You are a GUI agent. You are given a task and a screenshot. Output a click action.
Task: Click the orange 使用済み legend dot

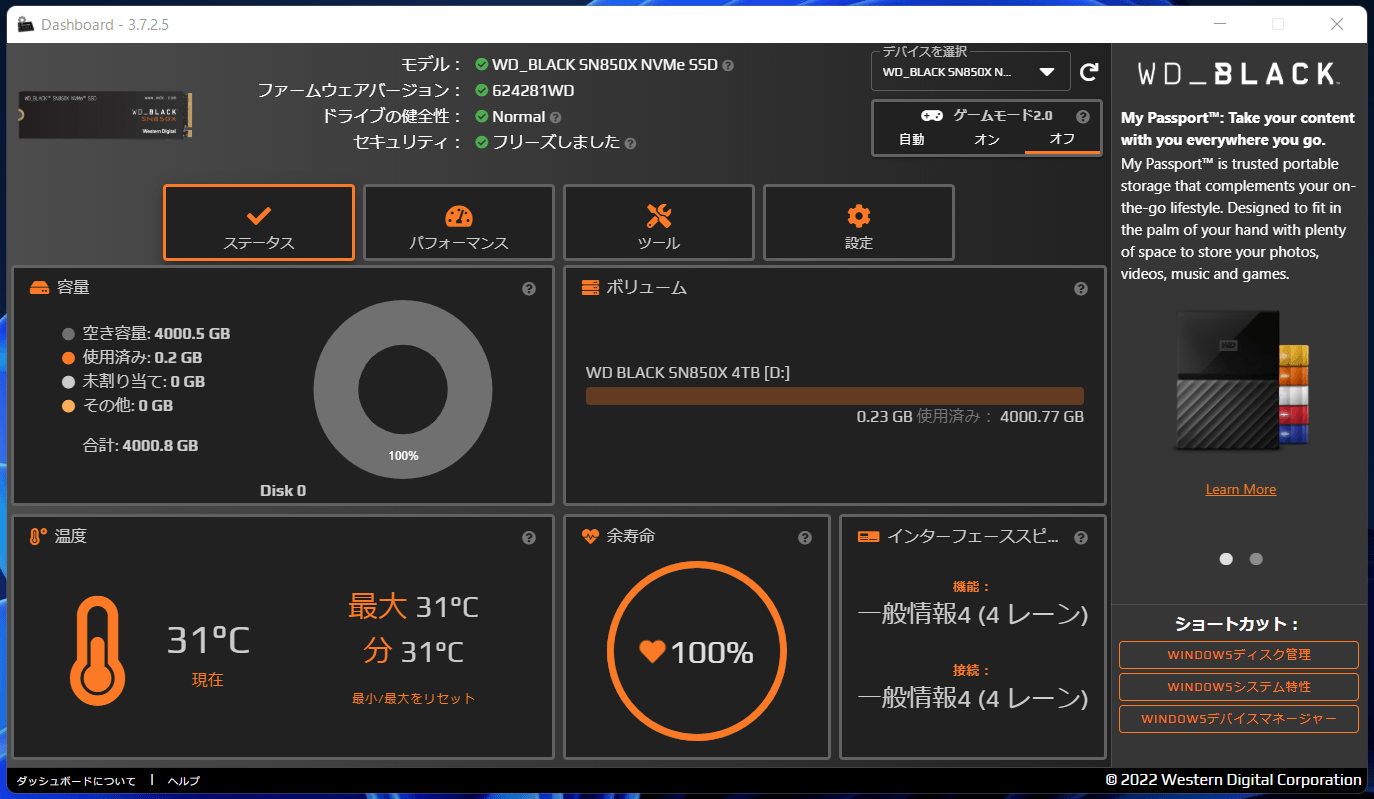[x=69, y=358]
